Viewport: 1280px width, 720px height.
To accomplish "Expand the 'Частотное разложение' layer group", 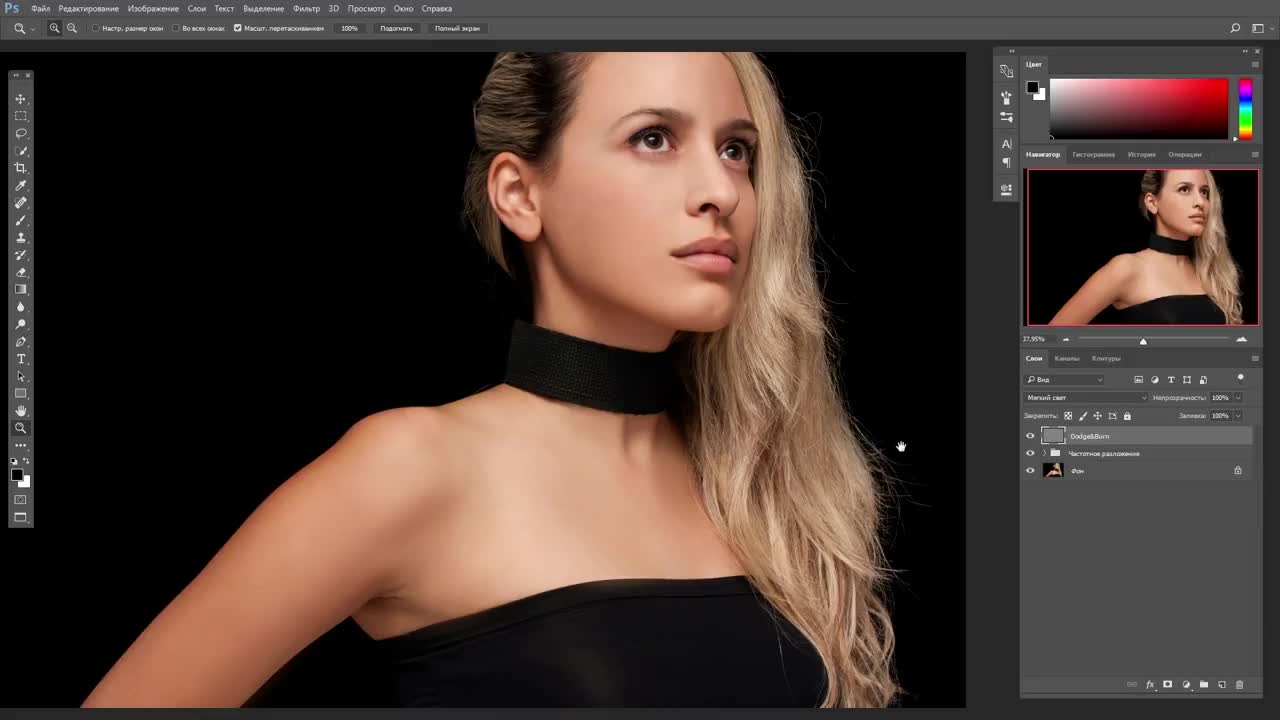I will [x=1044, y=453].
